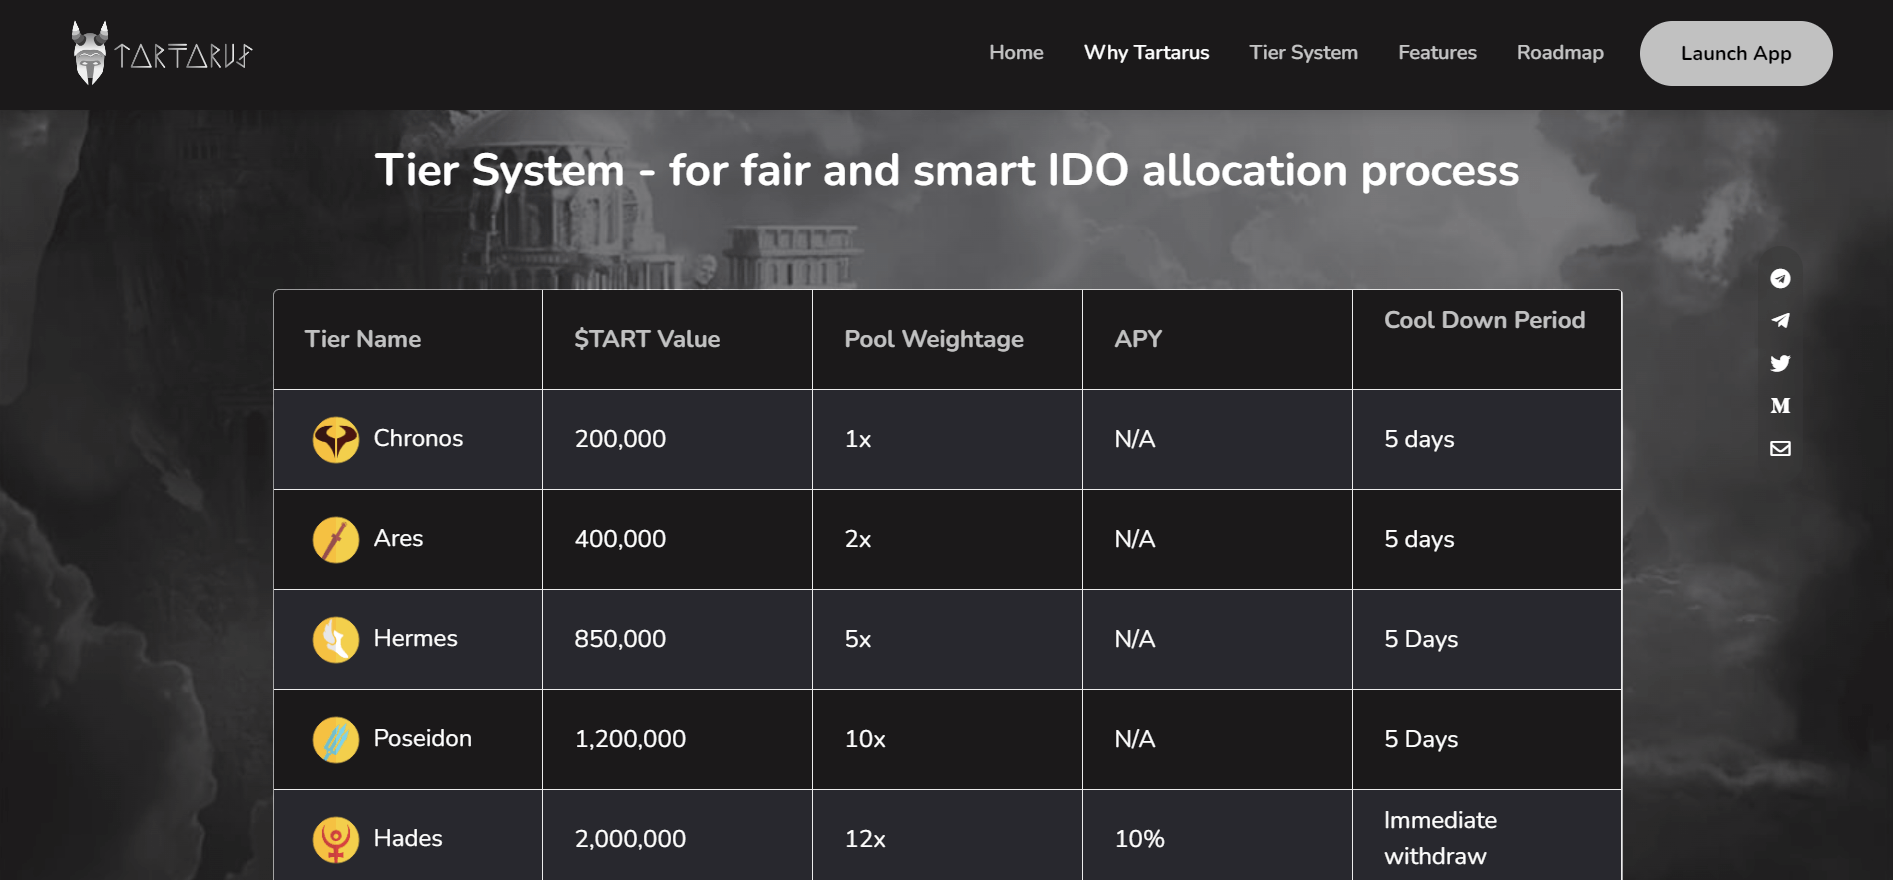This screenshot has width=1893, height=880.
Task: Click the circular Telegram icon in sidebar
Action: [1780, 279]
